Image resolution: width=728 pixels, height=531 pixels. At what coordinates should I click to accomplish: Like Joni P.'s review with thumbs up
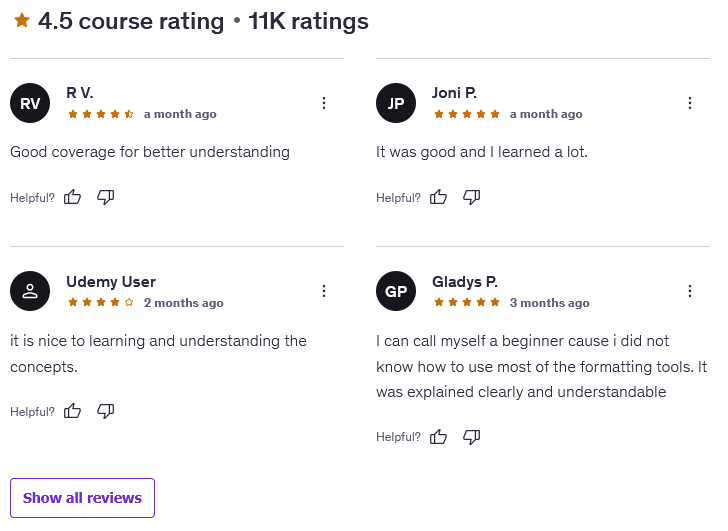coord(438,197)
